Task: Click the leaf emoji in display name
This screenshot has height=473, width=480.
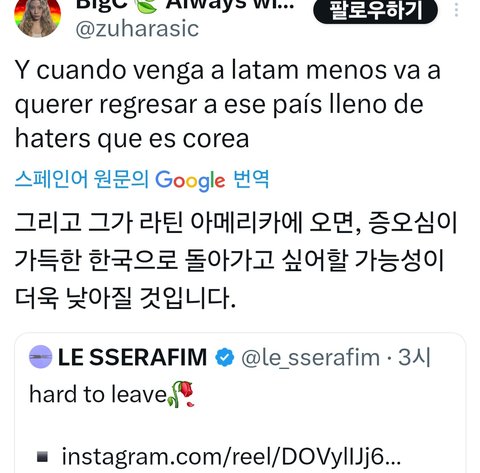Action: (146, 5)
